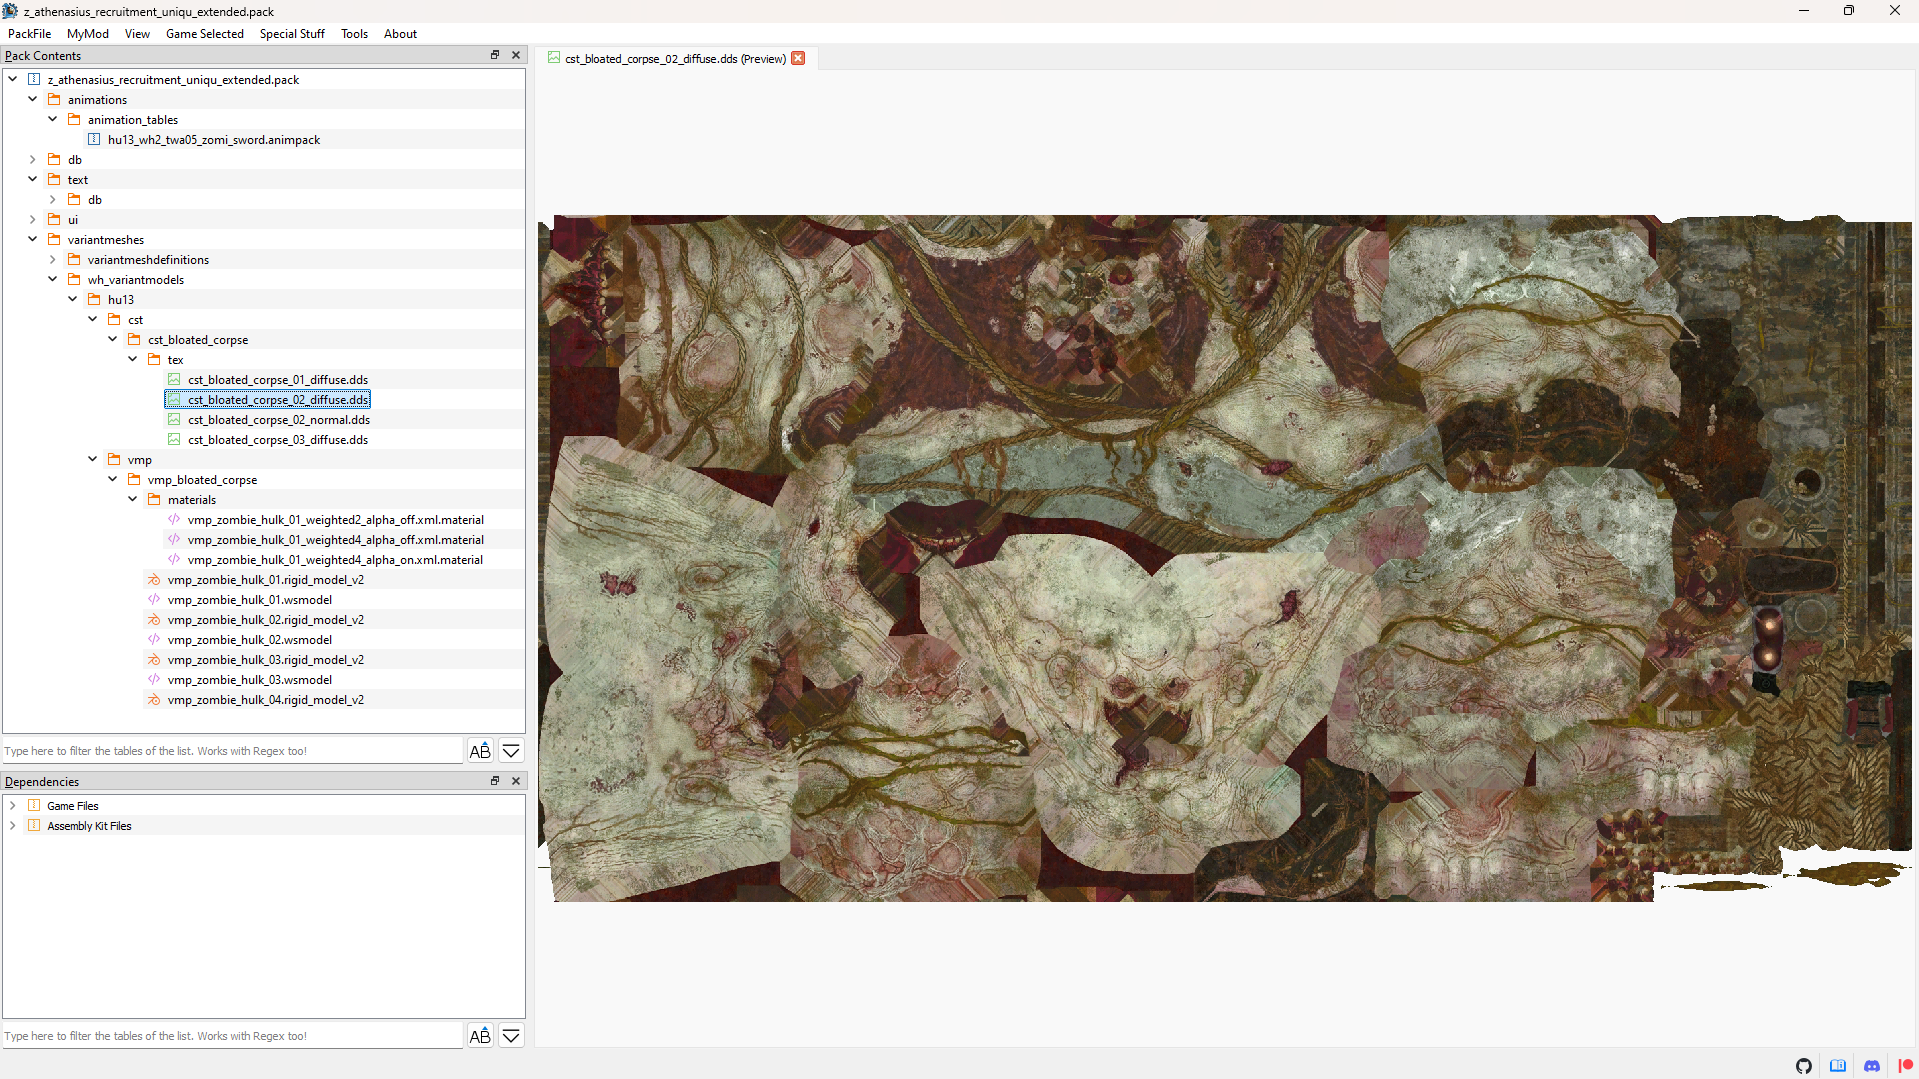This screenshot has width=1919, height=1079.
Task: Float the Pack Contents panel
Action: (495, 55)
